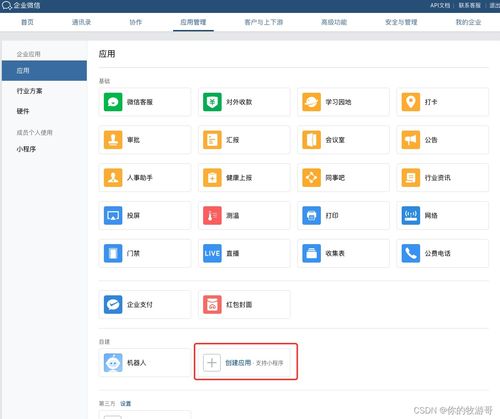
Task: Click the 公费电话 label
Action: (438, 253)
